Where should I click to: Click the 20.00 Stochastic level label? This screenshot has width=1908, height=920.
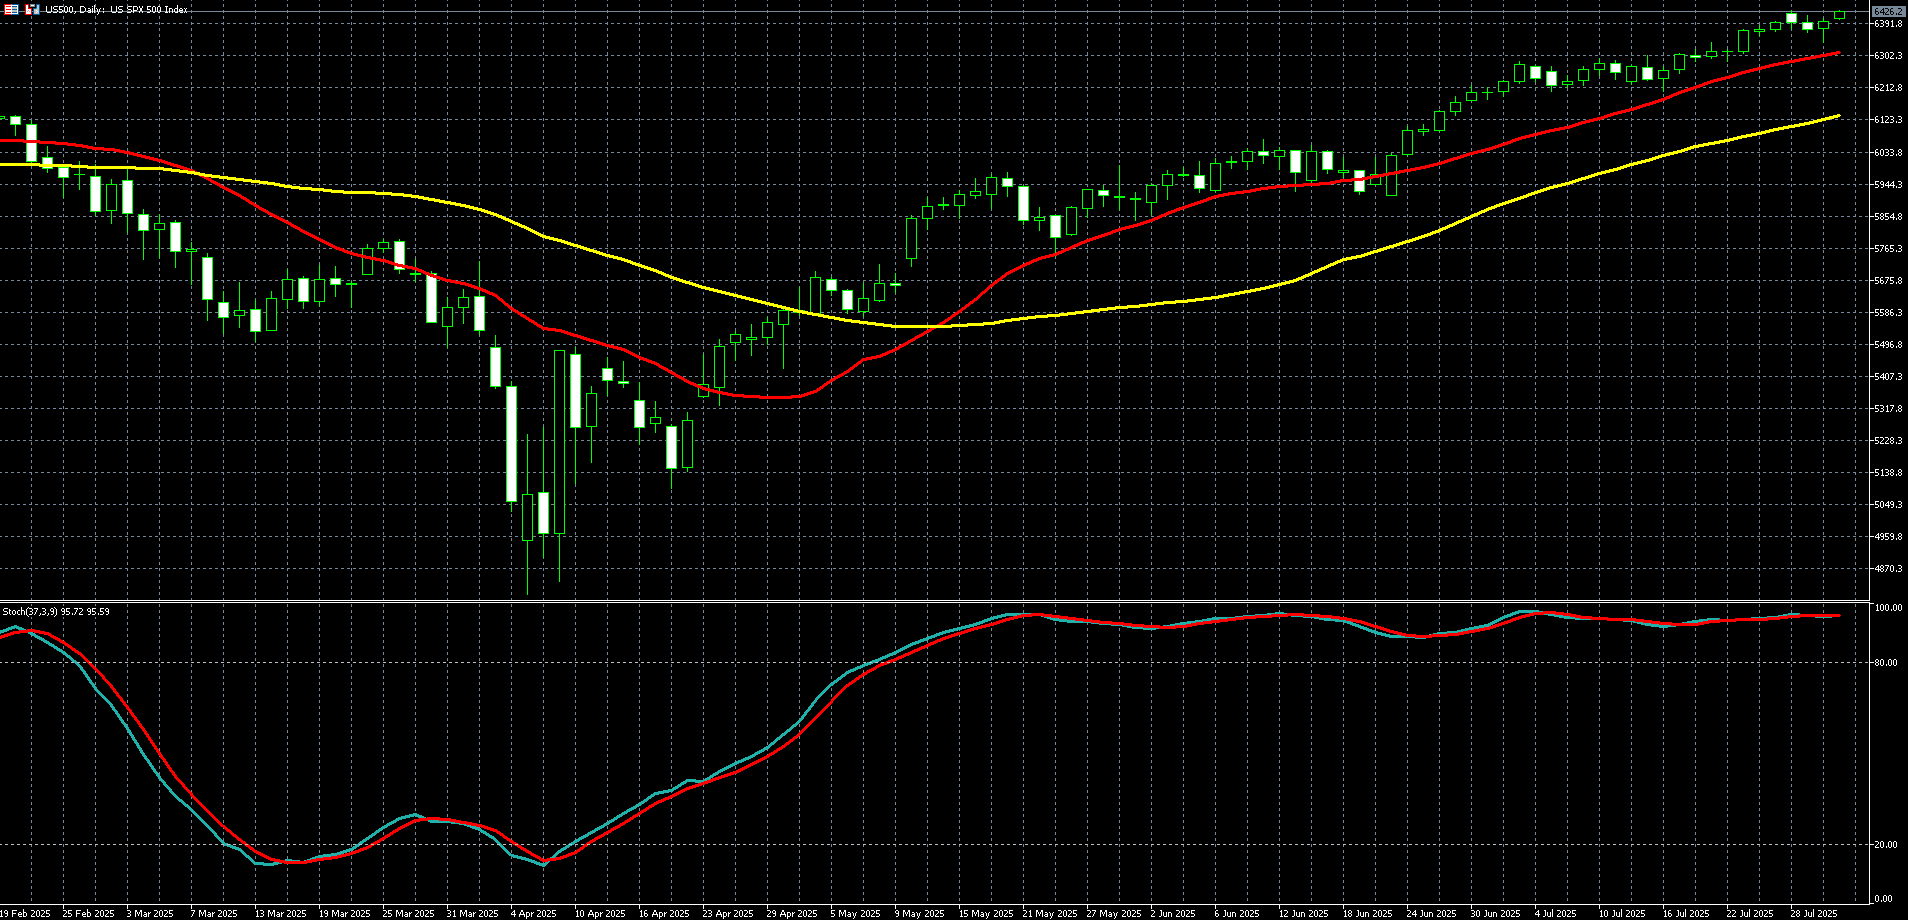click(1886, 844)
